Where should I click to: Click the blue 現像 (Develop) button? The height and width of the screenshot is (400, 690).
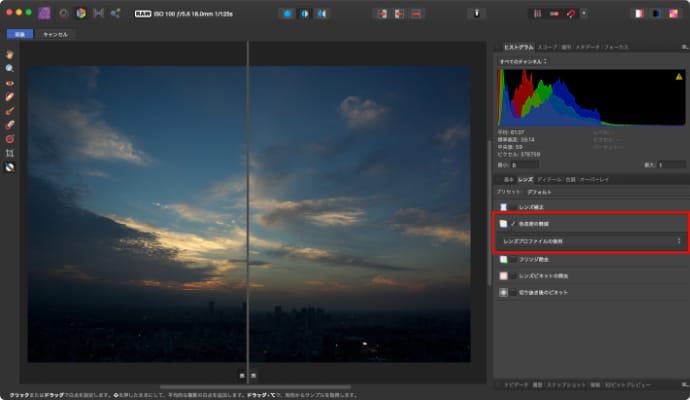[19, 34]
